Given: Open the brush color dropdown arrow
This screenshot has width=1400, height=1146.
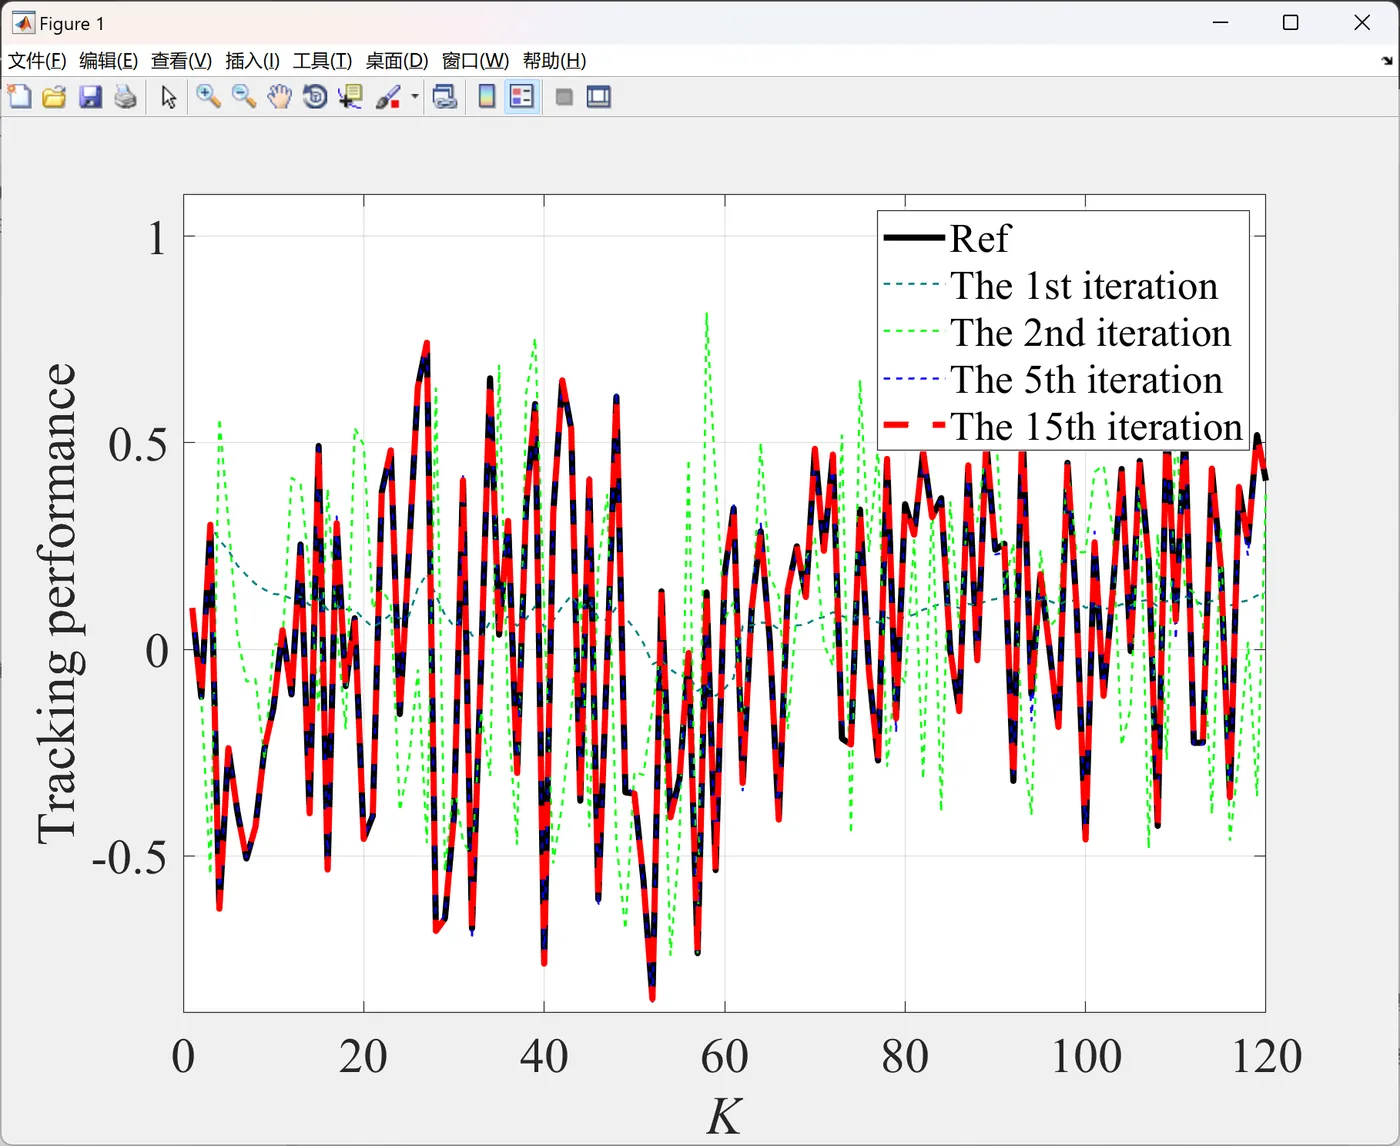Looking at the screenshot, I should 415,97.
